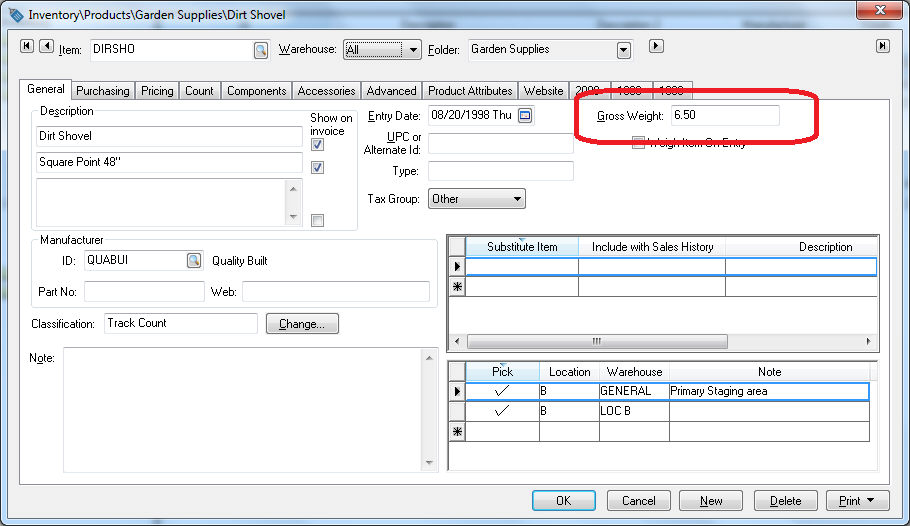Click the UPC or Alternate Id field
Image resolution: width=910 pixels, height=526 pixels.
pos(500,143)
